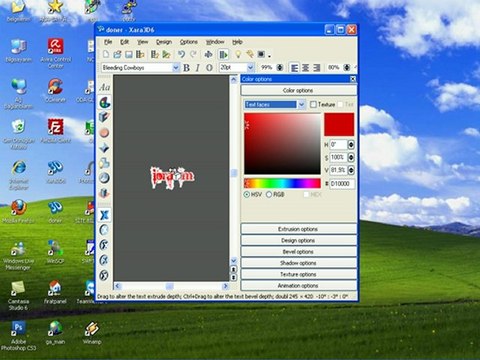This screenshot has width=480, height=360.
Task: Click the round orange button design icon
Action: (104, 133)
